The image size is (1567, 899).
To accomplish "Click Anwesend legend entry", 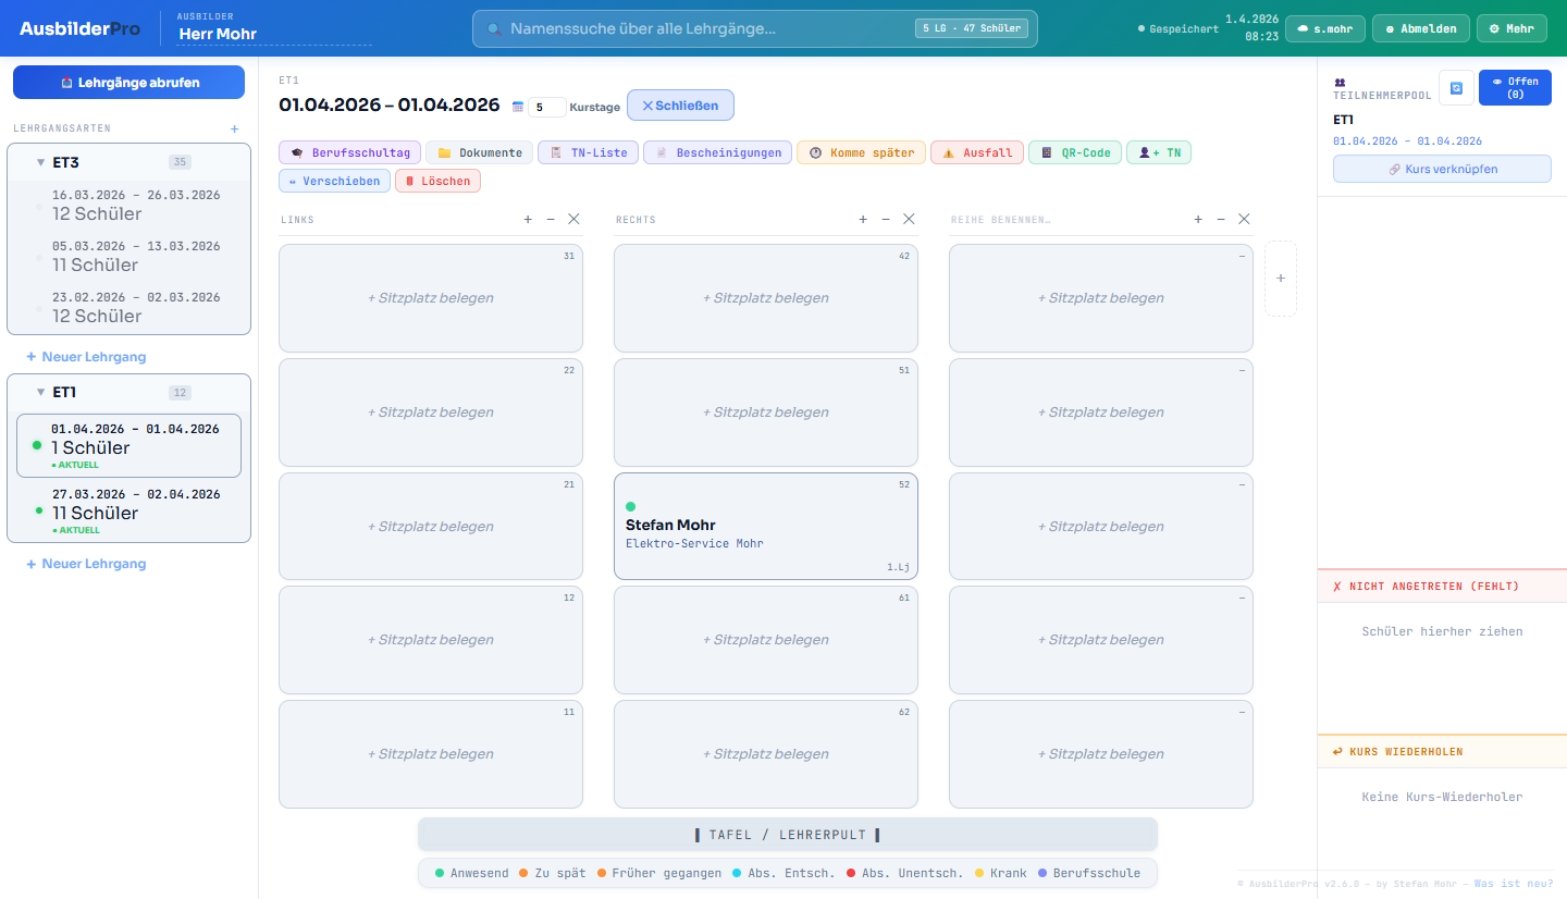I will click(x=472, y=873).
